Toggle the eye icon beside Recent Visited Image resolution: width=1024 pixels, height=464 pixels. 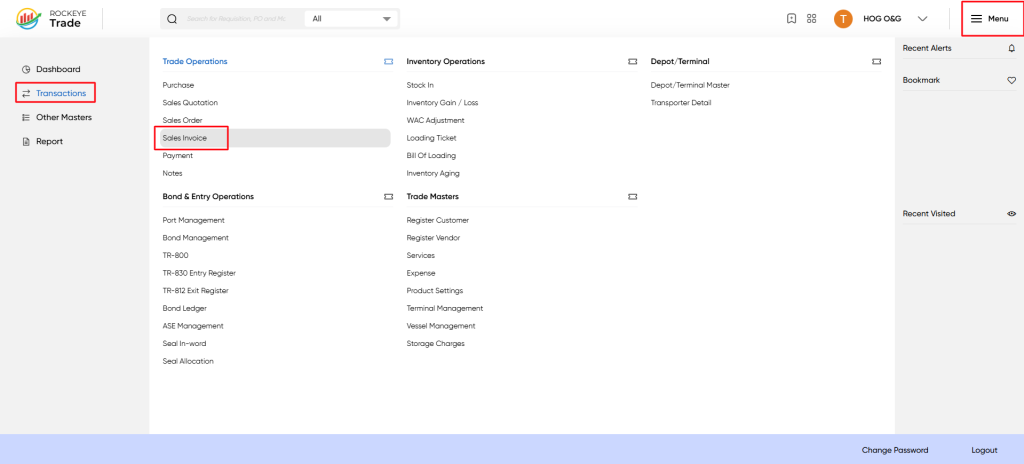coord(1012,214)
